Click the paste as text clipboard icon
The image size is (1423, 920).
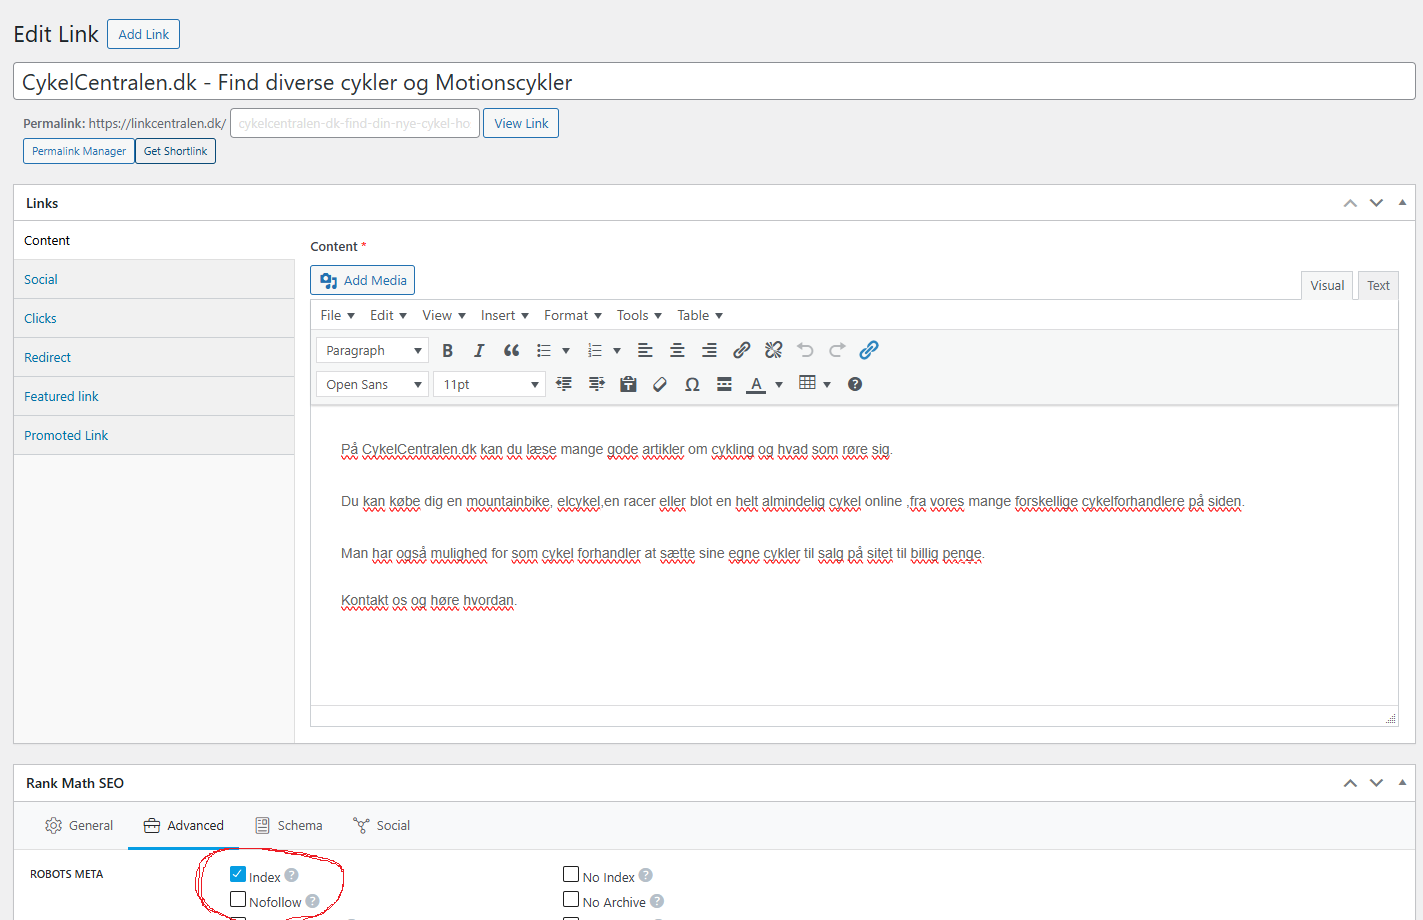[628, 385]
